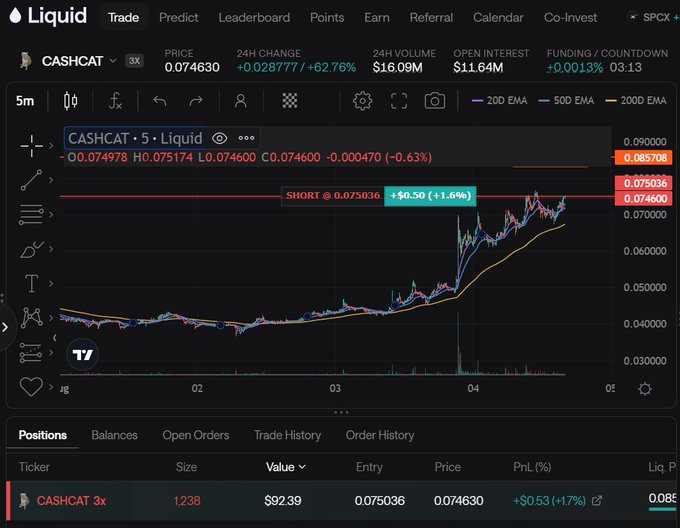Toggle fullscreen chart mode
680x528 pixels.
(399, 101)
